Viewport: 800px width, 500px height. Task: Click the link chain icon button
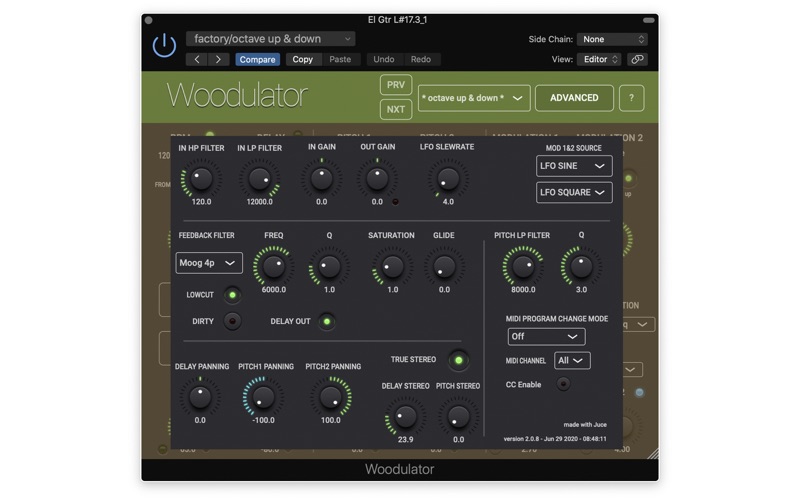coord(637,59)
